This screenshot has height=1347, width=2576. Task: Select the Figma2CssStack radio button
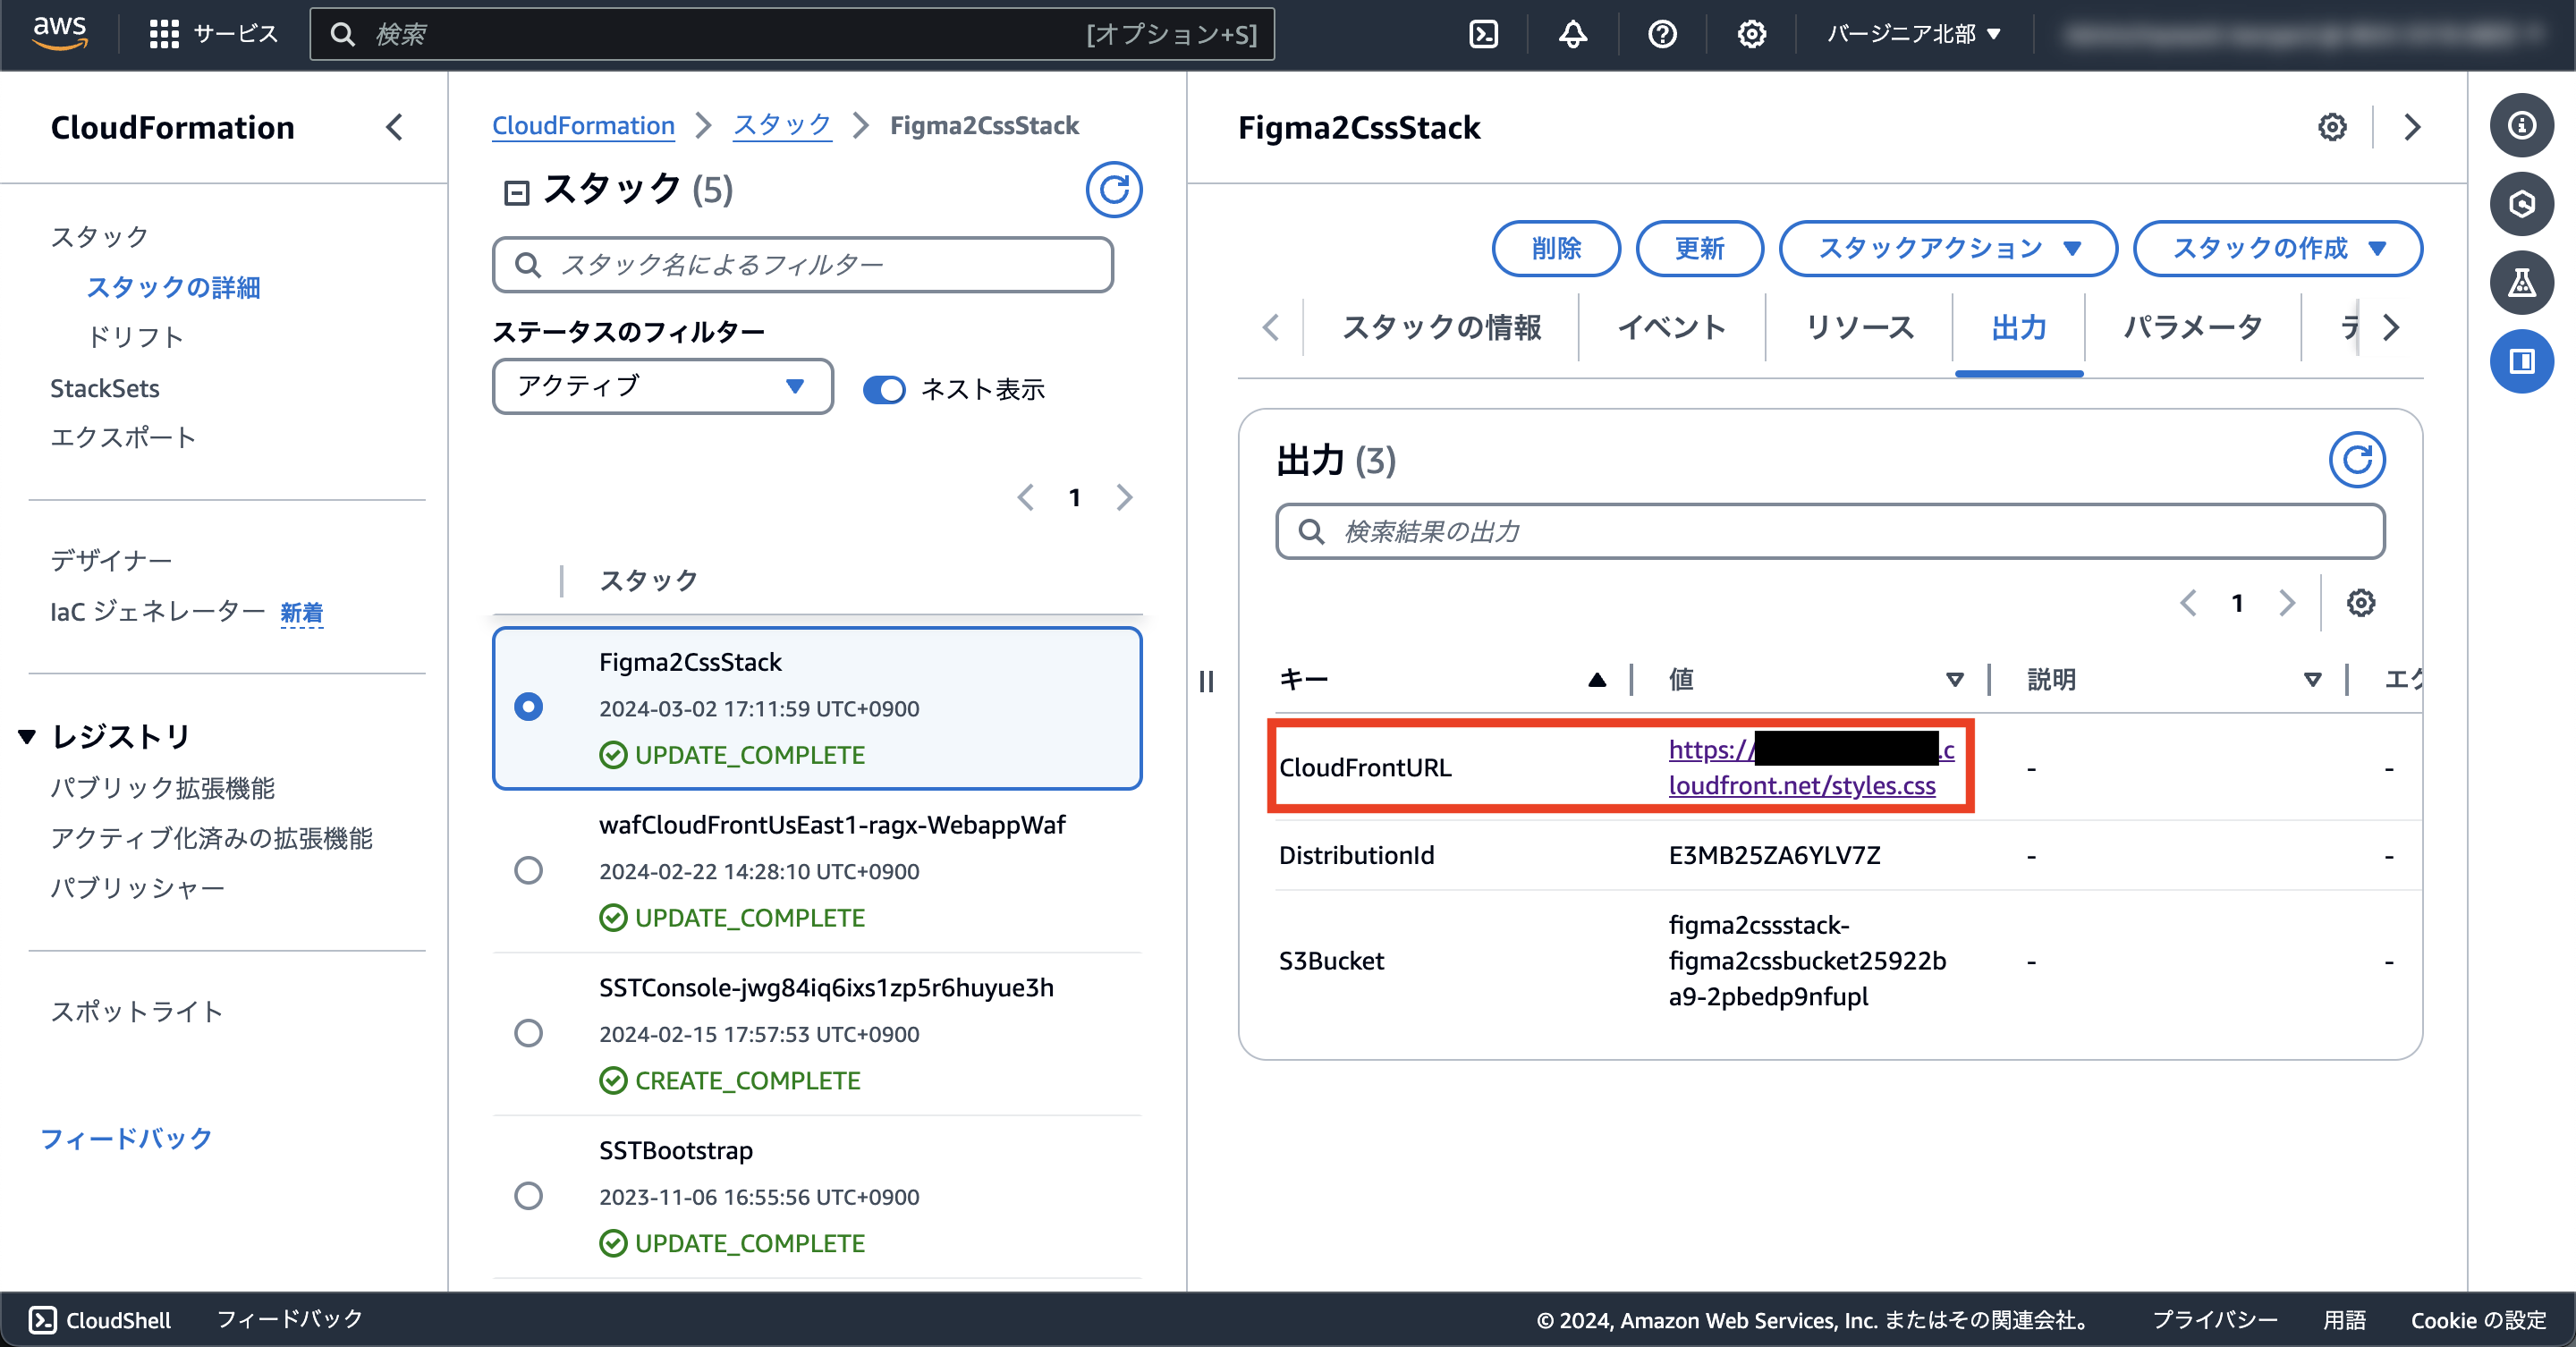(x=528, y=707)
